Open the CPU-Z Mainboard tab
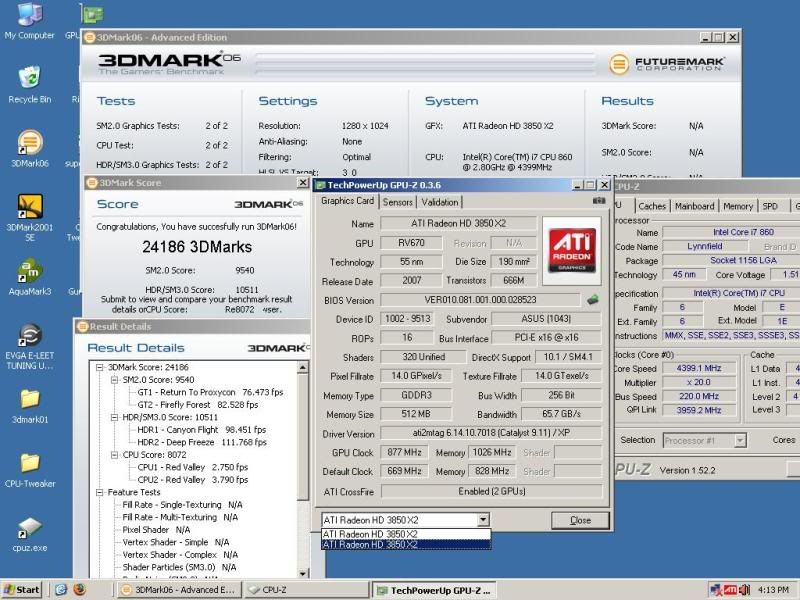 click(694, 206)
